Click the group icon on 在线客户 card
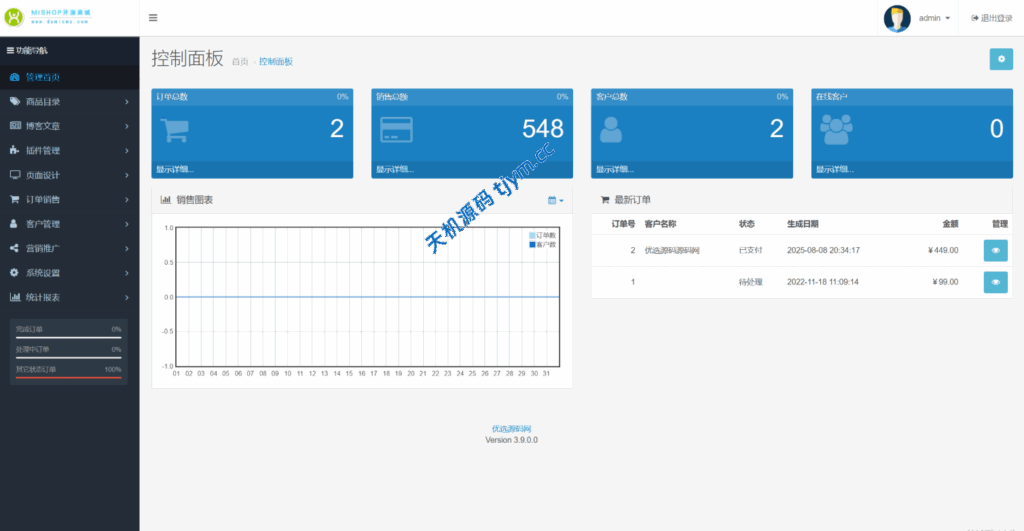This screenshot has height=531, width=1024. coord(836,129)
